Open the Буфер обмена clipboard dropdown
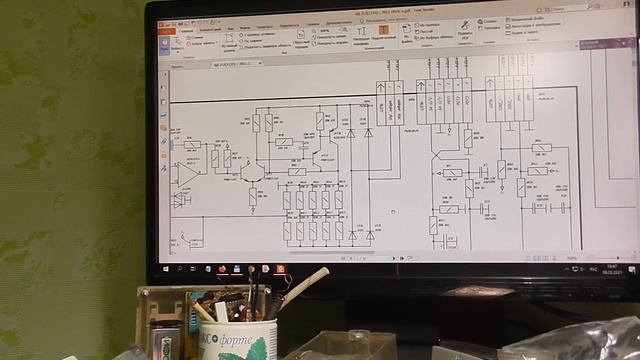Image resolution: width=640 pixels, height=360 pixels. pyautogui.click(x=202, y=43)
